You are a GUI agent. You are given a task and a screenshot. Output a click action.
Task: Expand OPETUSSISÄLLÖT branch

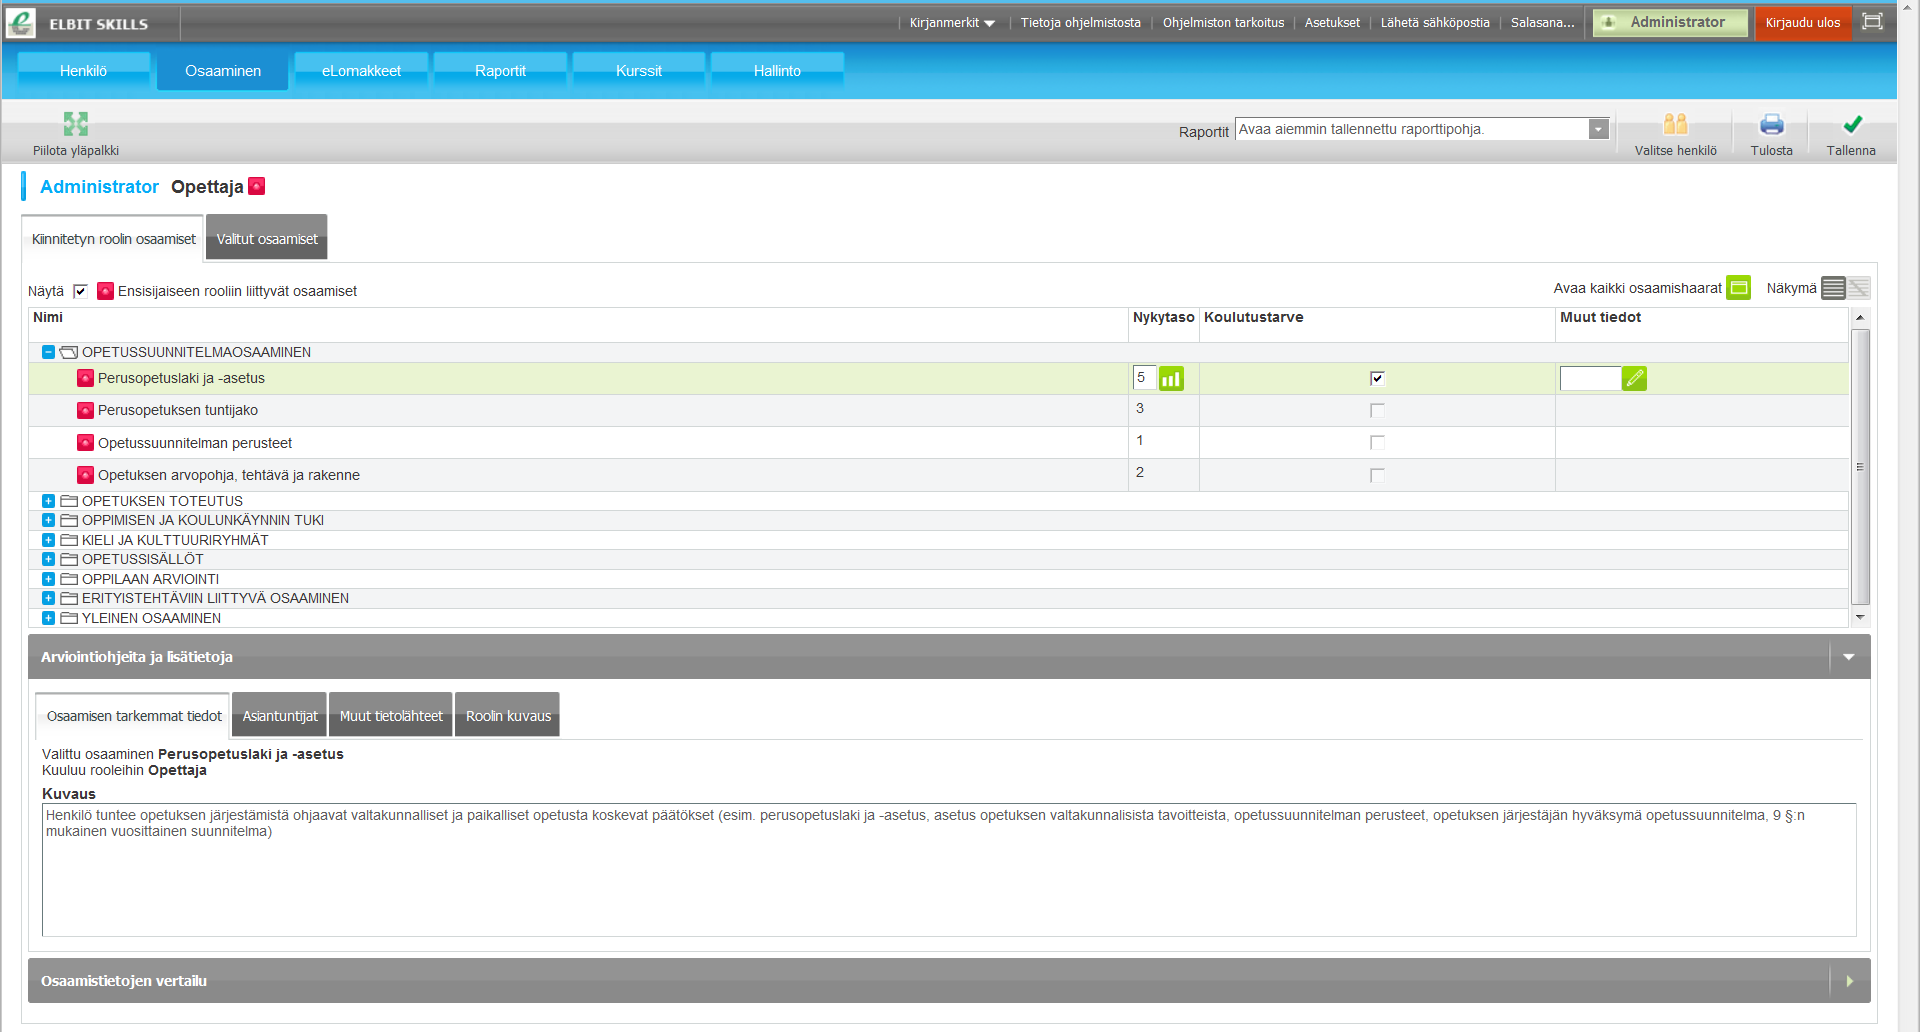coord(48,559)
